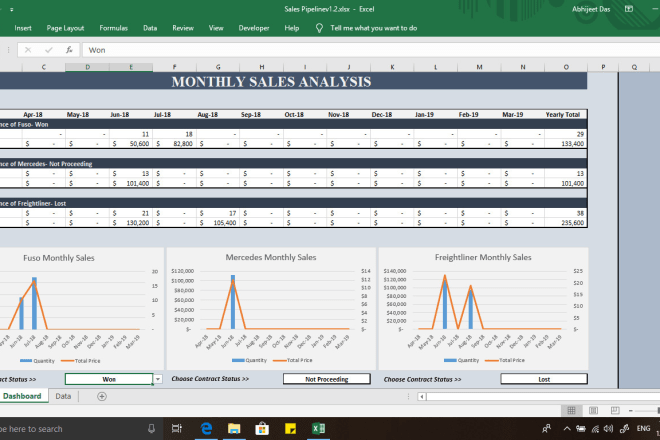The width and height of the screenshot is (660, 440).
Task: Open the Formulas ribbon tab
Action: 113,28
